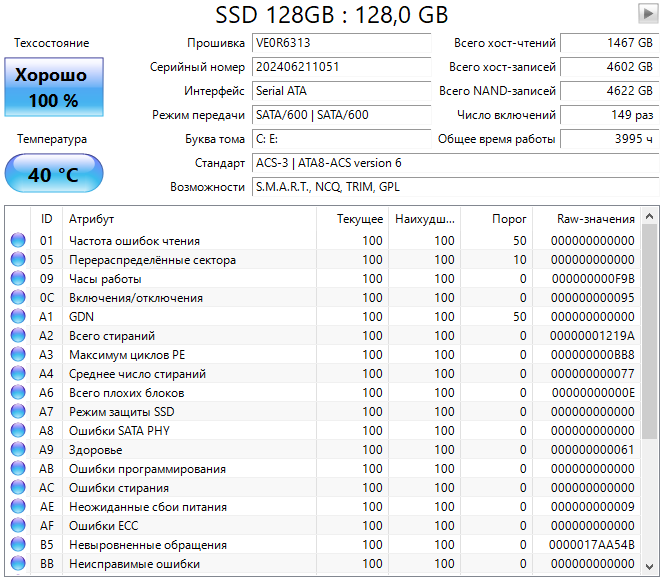
Task: Click the status circle for Часы работы
Action: (x=18, y=278)
